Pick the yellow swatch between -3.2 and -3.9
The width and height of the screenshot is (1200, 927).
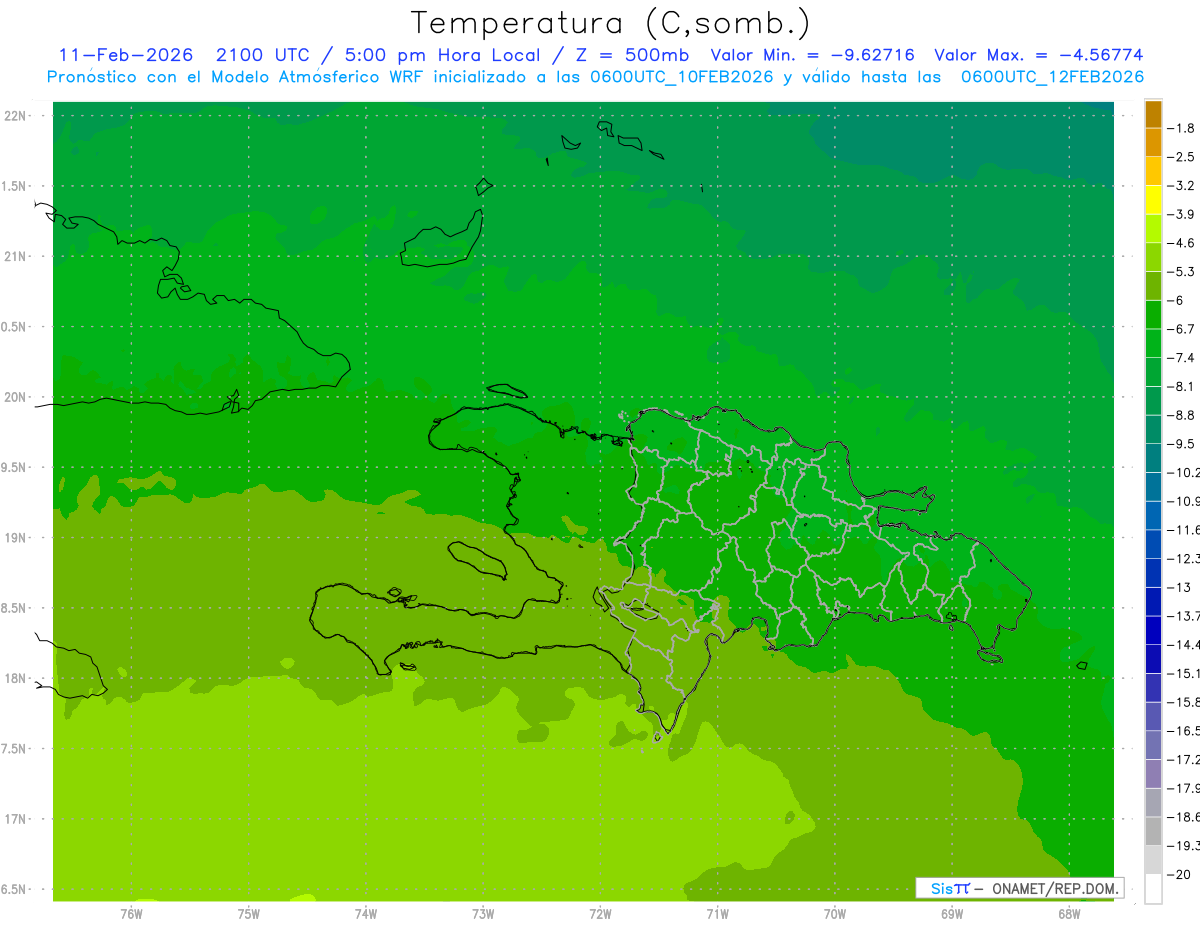coord(1153,200)
